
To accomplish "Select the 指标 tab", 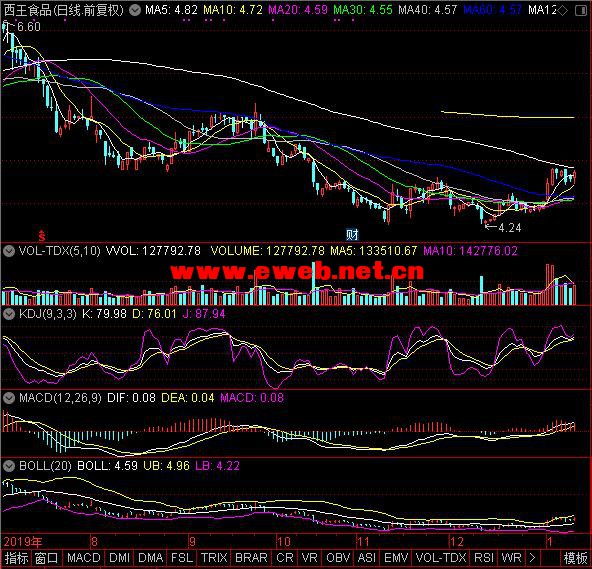I will pos(16,558).
